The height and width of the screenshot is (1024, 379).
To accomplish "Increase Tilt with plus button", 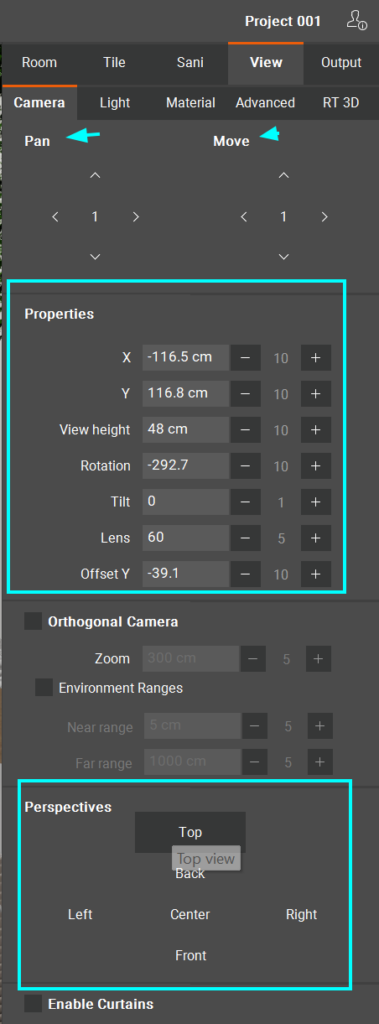I will (x=316, y=502).
